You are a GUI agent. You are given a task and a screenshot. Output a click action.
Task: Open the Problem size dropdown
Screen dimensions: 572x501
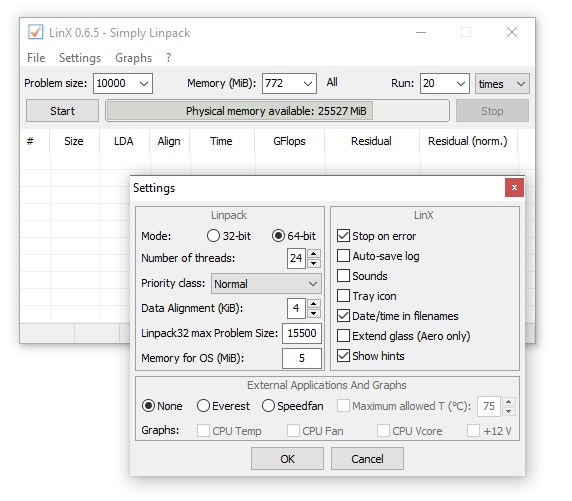[x=144, y=84]
